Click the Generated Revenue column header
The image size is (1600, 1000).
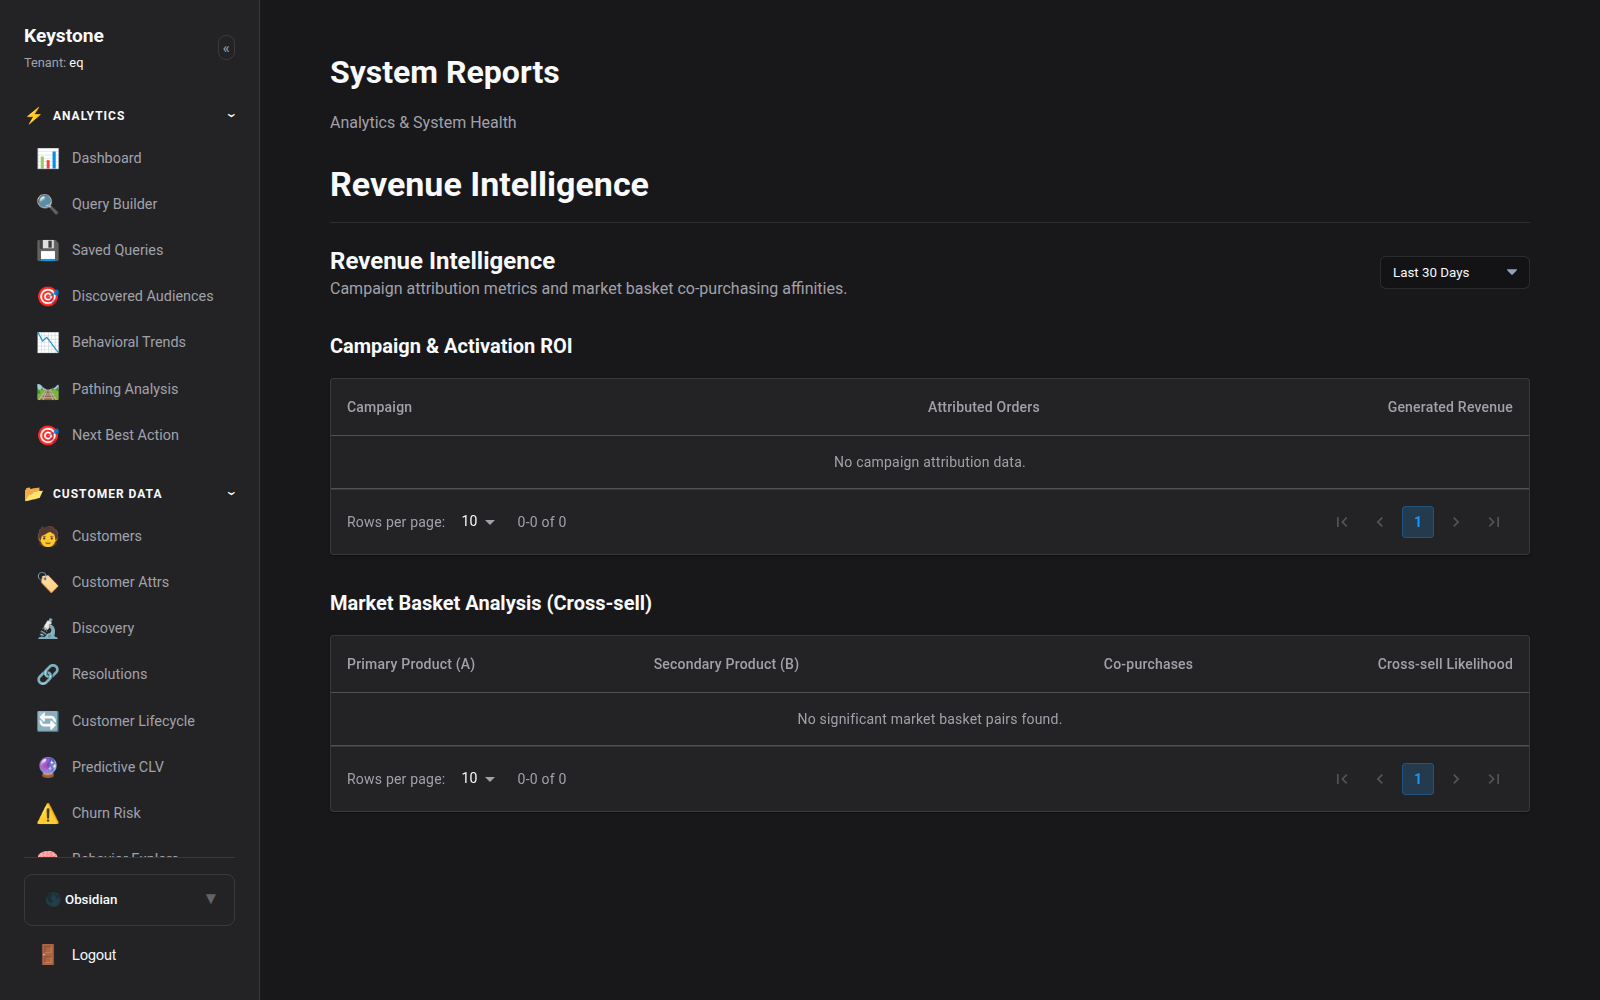pos(1449,407)
